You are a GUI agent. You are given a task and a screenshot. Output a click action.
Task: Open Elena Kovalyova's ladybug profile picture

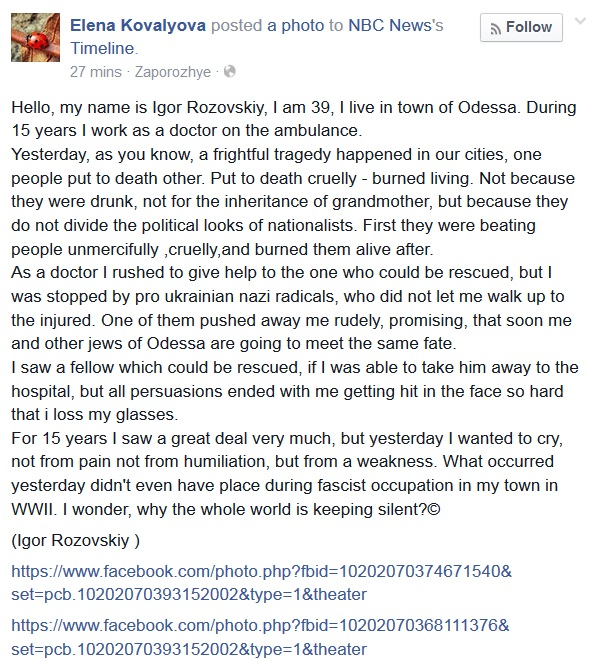point(35,38)
